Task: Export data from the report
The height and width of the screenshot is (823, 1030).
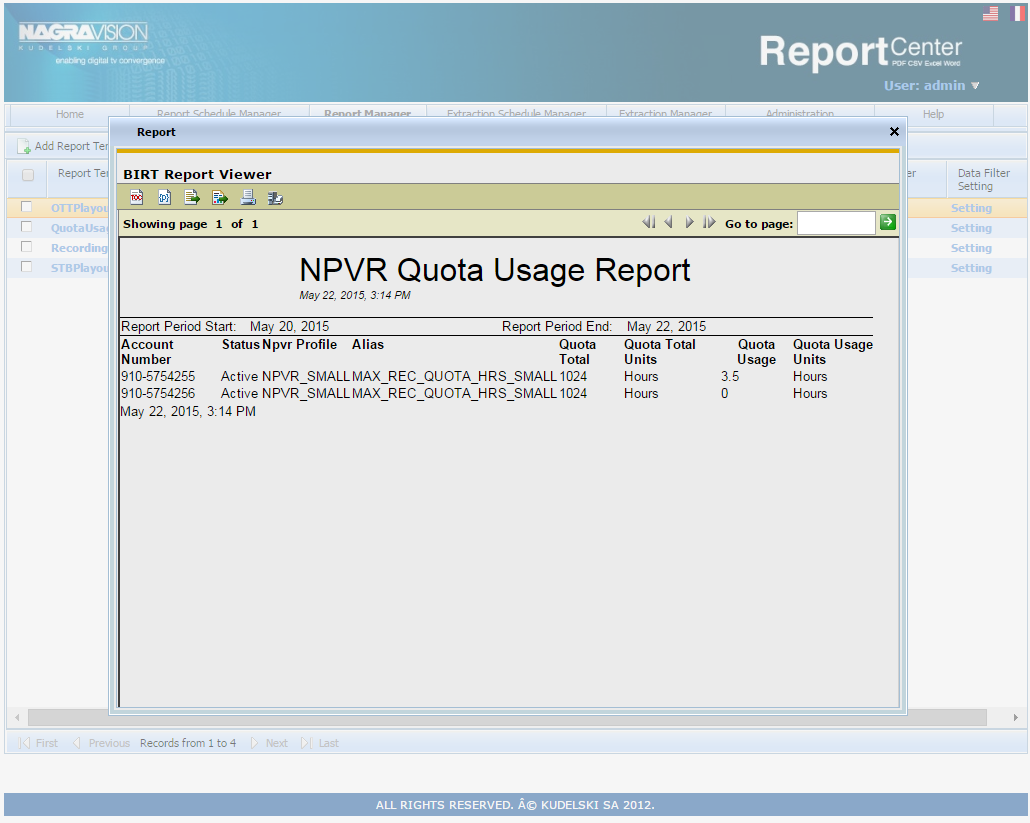Action: click(x=191, y=197)
